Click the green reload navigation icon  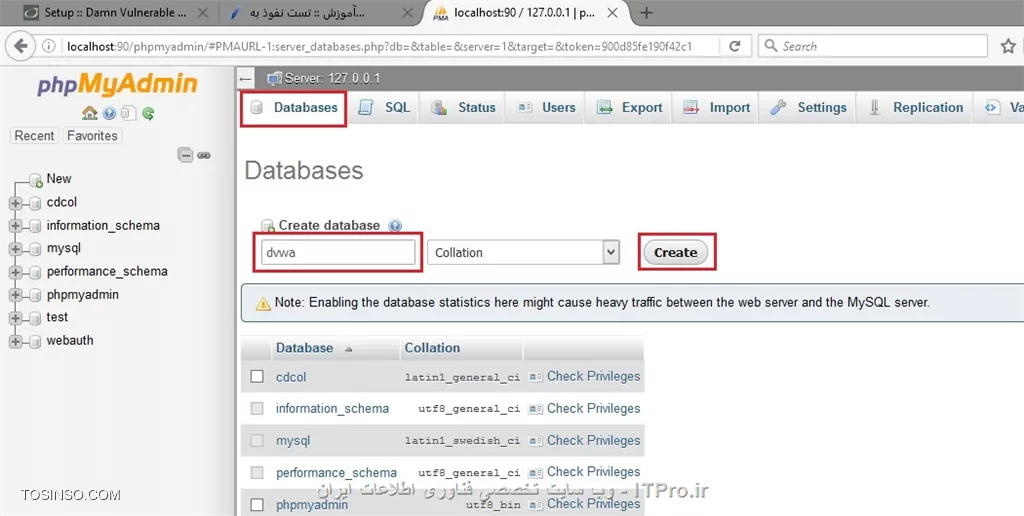click(148, 114)
